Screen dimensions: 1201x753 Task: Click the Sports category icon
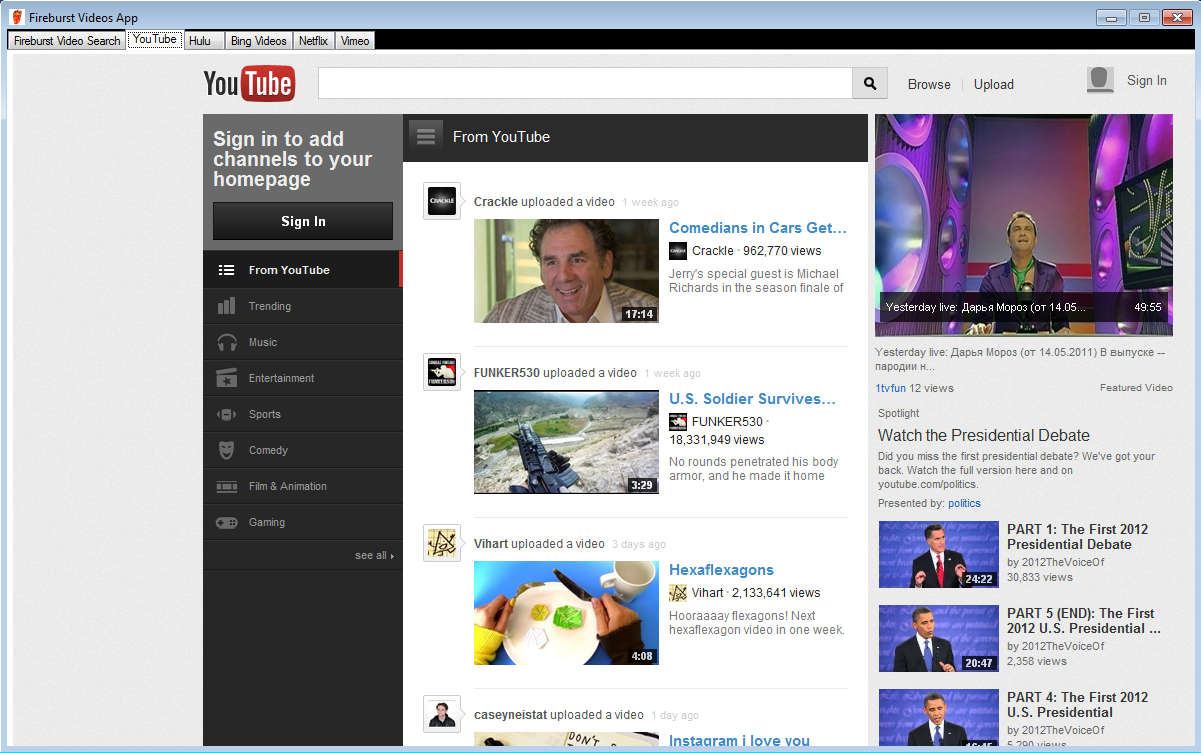227,414
